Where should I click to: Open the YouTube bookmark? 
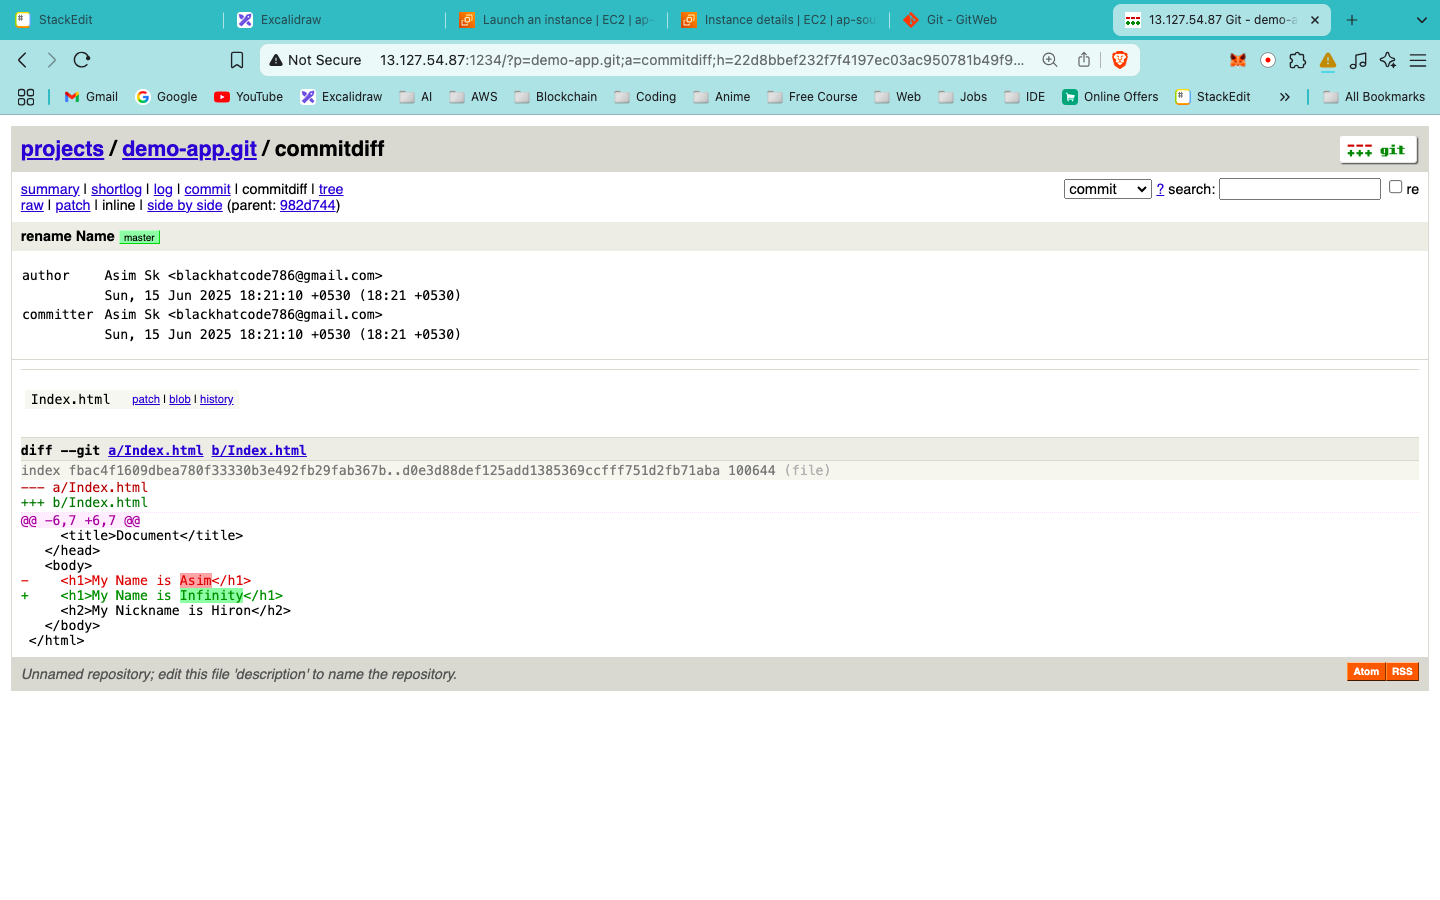pos(248,97)
